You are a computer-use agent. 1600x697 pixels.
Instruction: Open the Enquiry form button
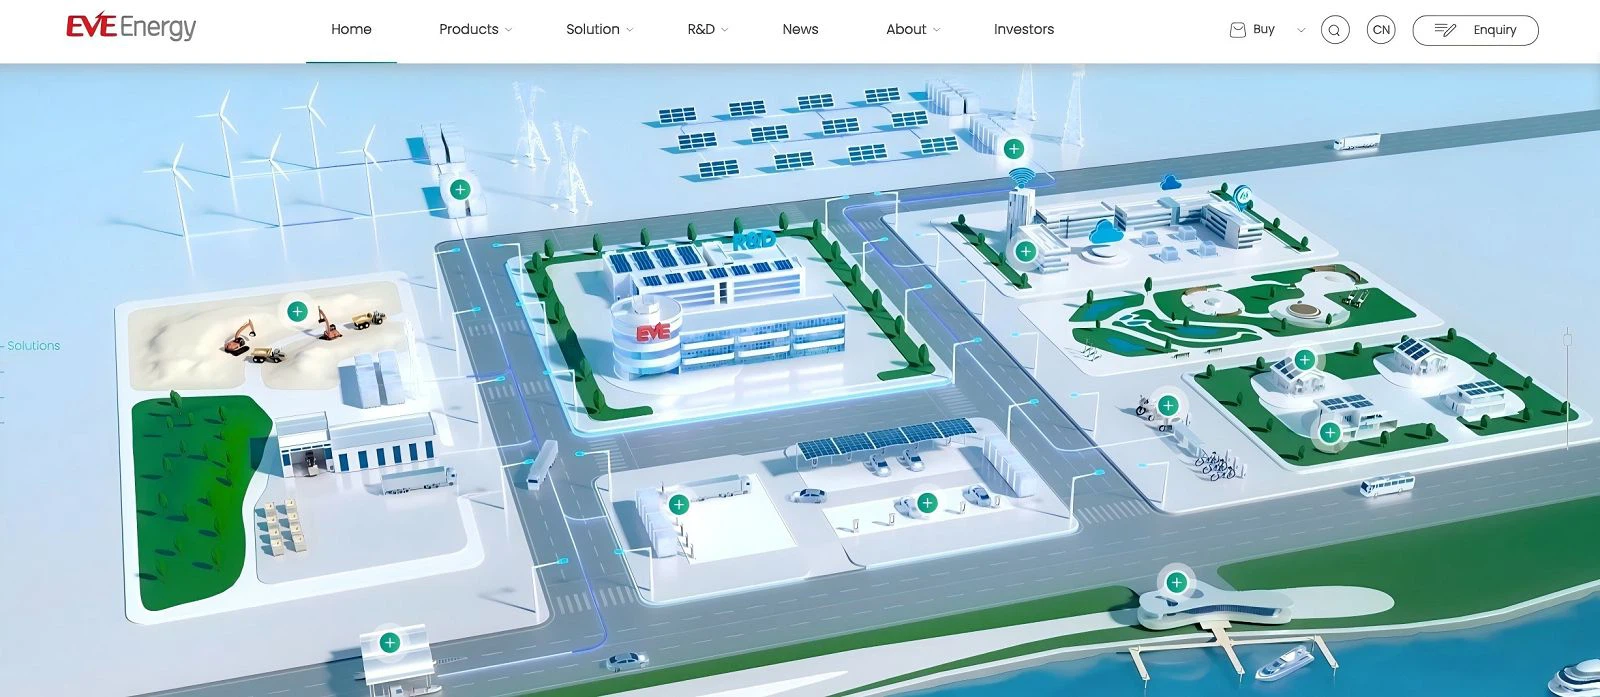click(x=1475, y=30)
